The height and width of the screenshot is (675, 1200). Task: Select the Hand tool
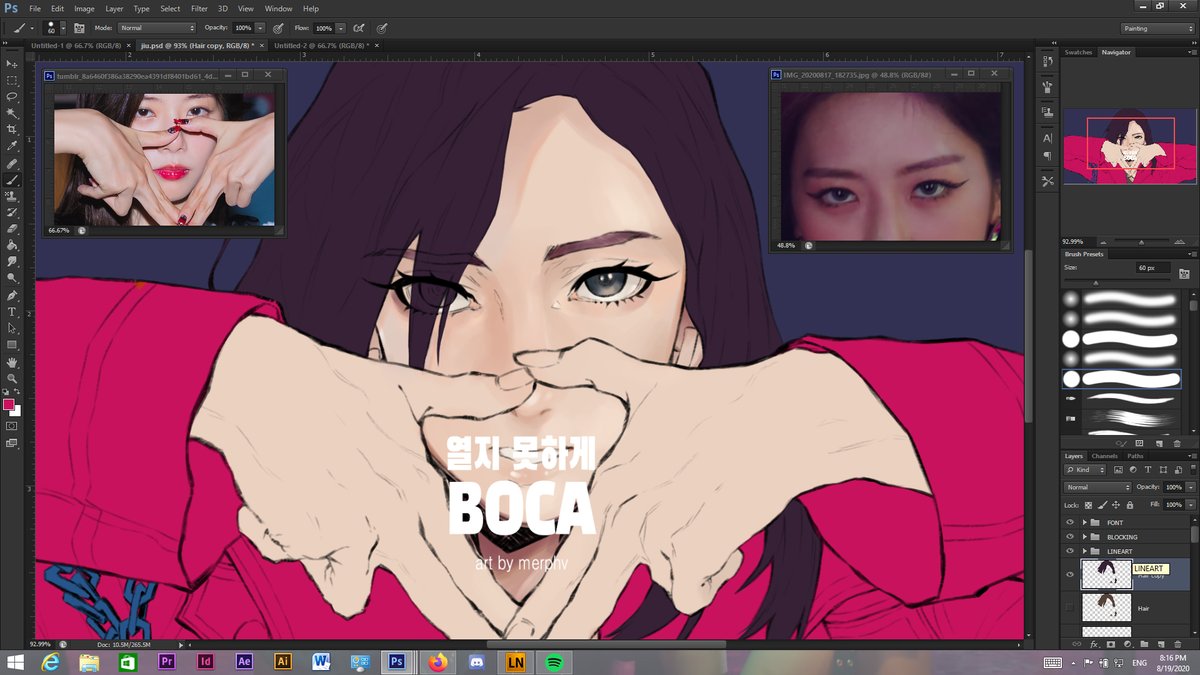click(x=12, y=362)
